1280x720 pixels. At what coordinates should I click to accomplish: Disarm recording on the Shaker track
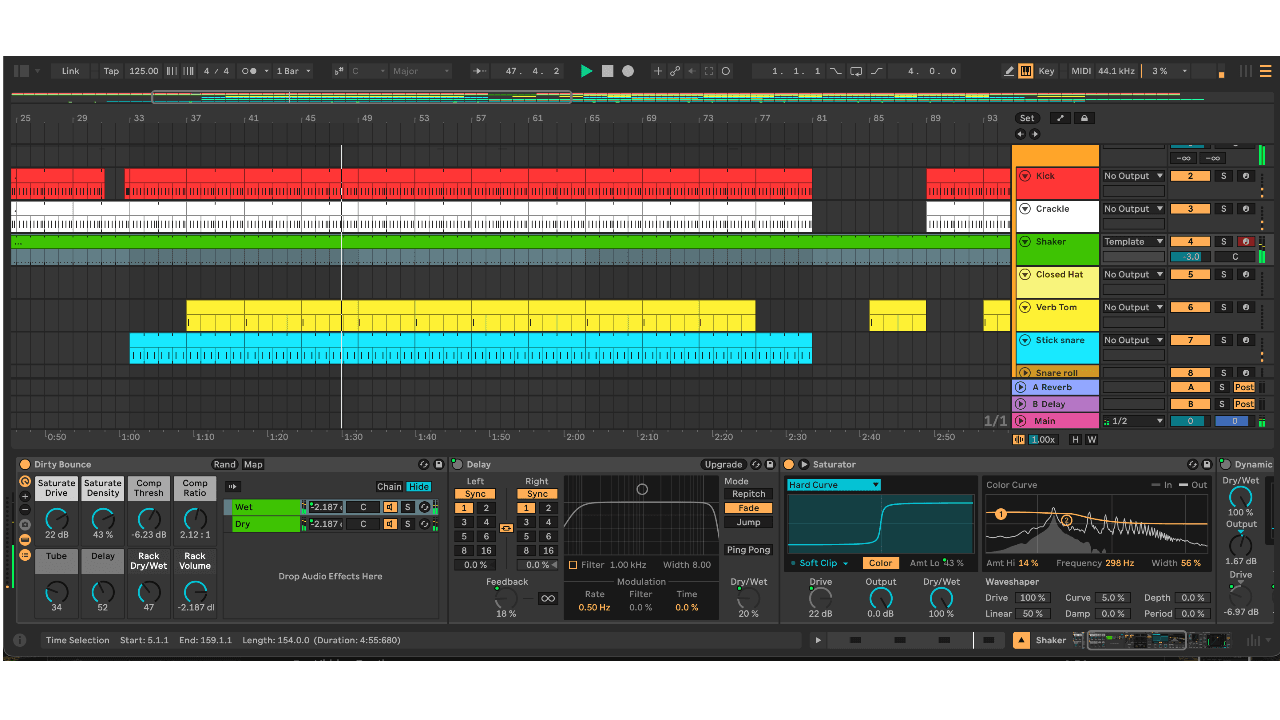pos(1245,241)
